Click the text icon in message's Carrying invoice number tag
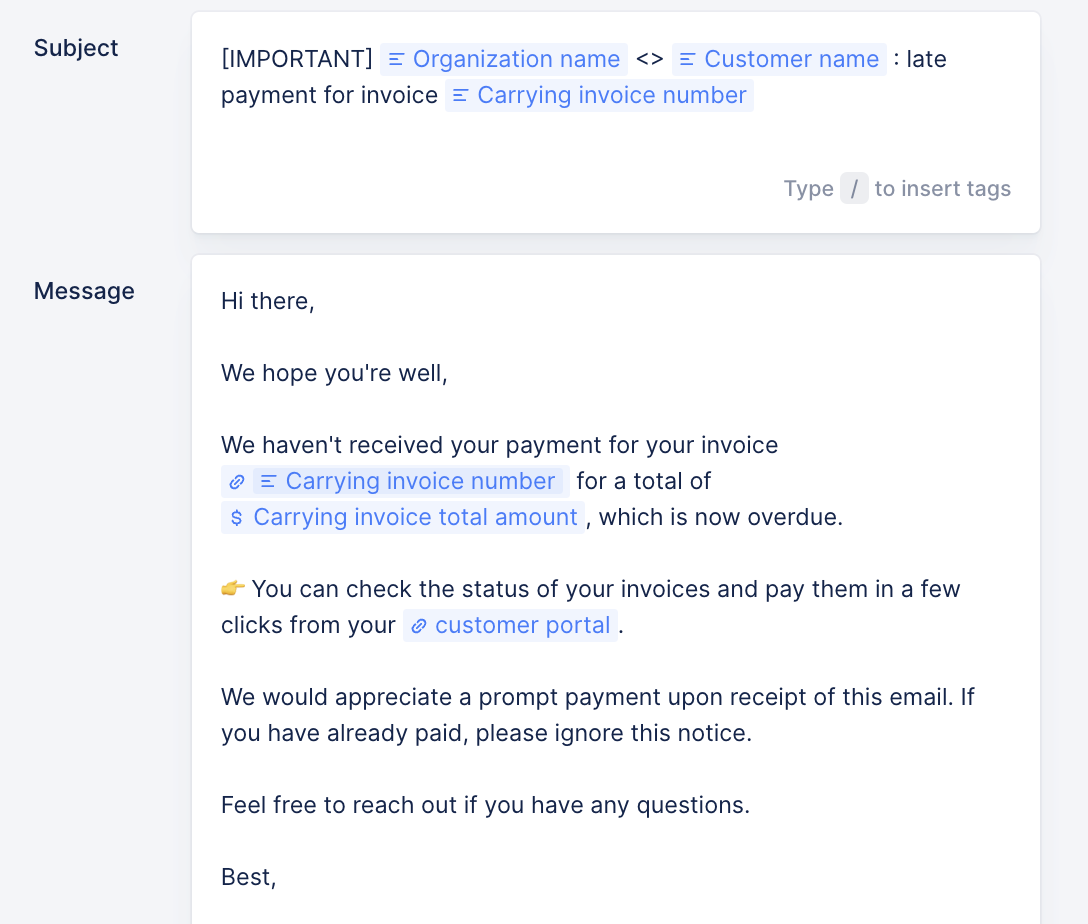The width and height of the screenshot is (1088, 924). pos(269,481)
